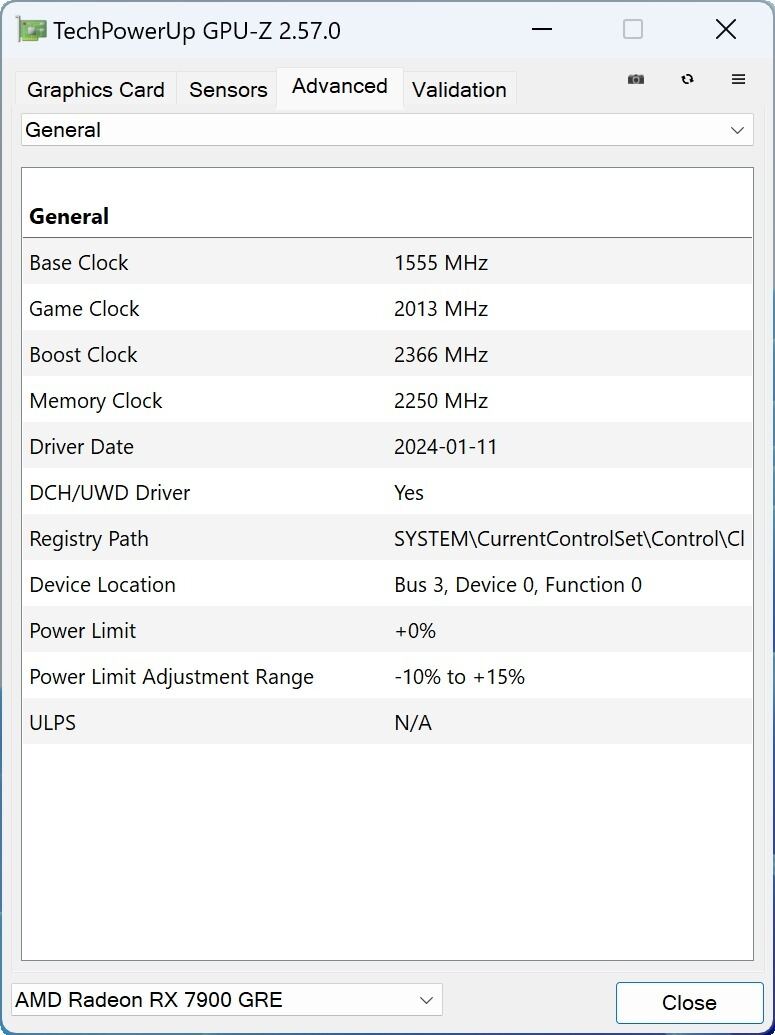775x1035 pixels.
Task: Click the GPU-Z title bar app icon
Action: click(x=31, y=30)
